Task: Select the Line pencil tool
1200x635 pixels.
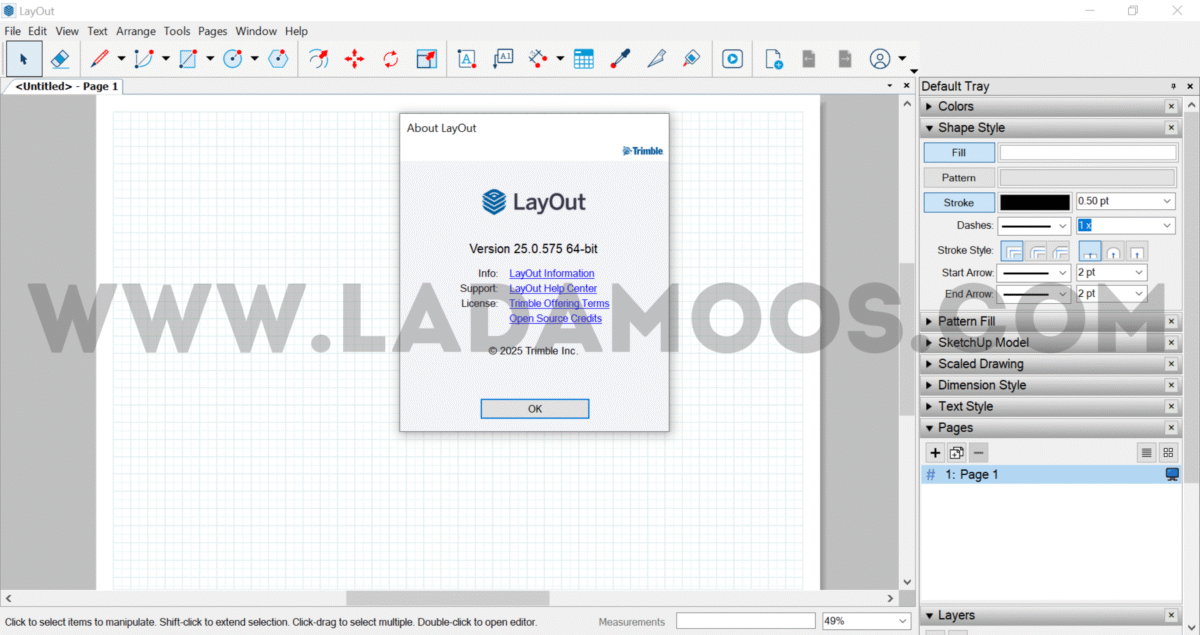Action: pos(100,59)
